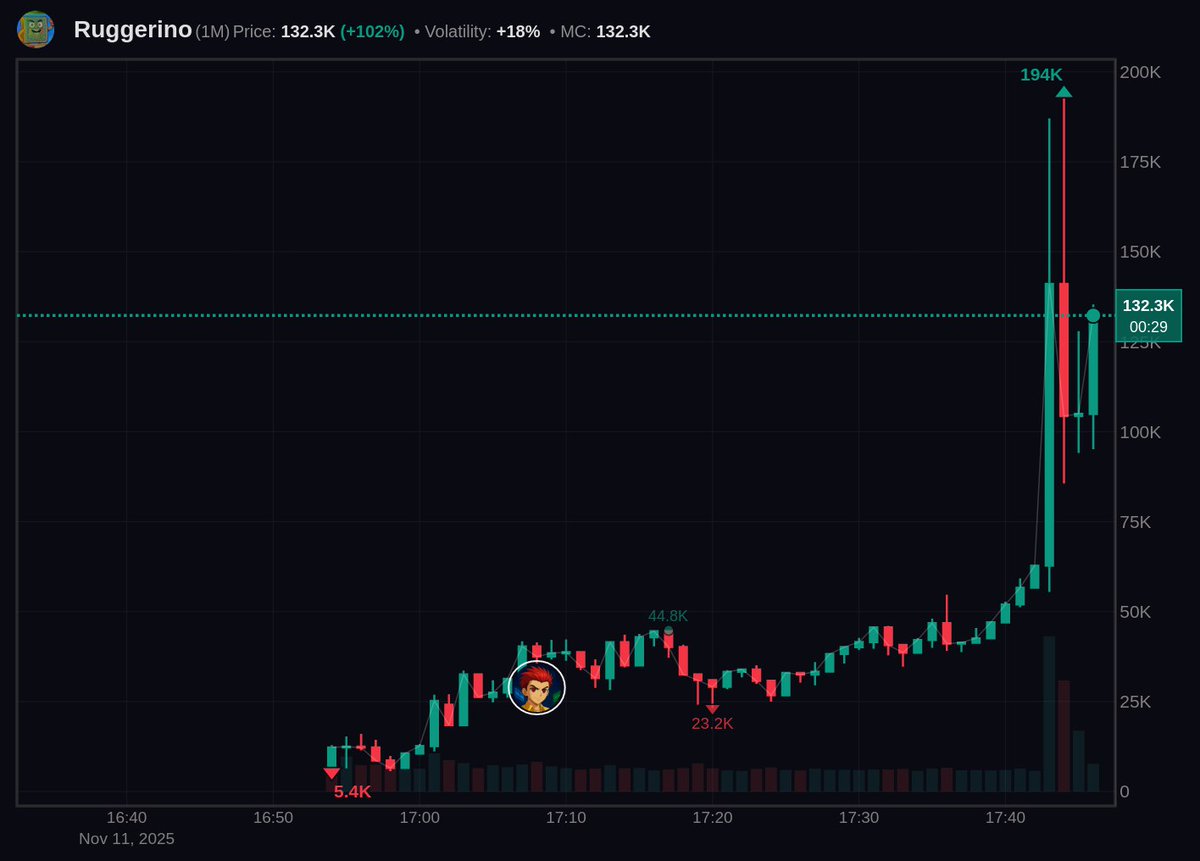The width and height of the screenshot is (1200, 861).
Task: Click the 44.8K local high marker dot
Action: tap(668, 631)
